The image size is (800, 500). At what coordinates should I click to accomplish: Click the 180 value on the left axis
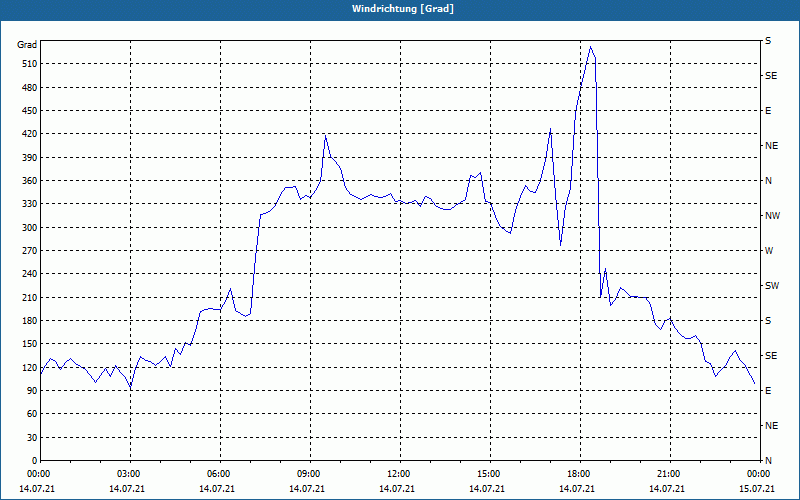pyautogui.click(x=28, y=321)
